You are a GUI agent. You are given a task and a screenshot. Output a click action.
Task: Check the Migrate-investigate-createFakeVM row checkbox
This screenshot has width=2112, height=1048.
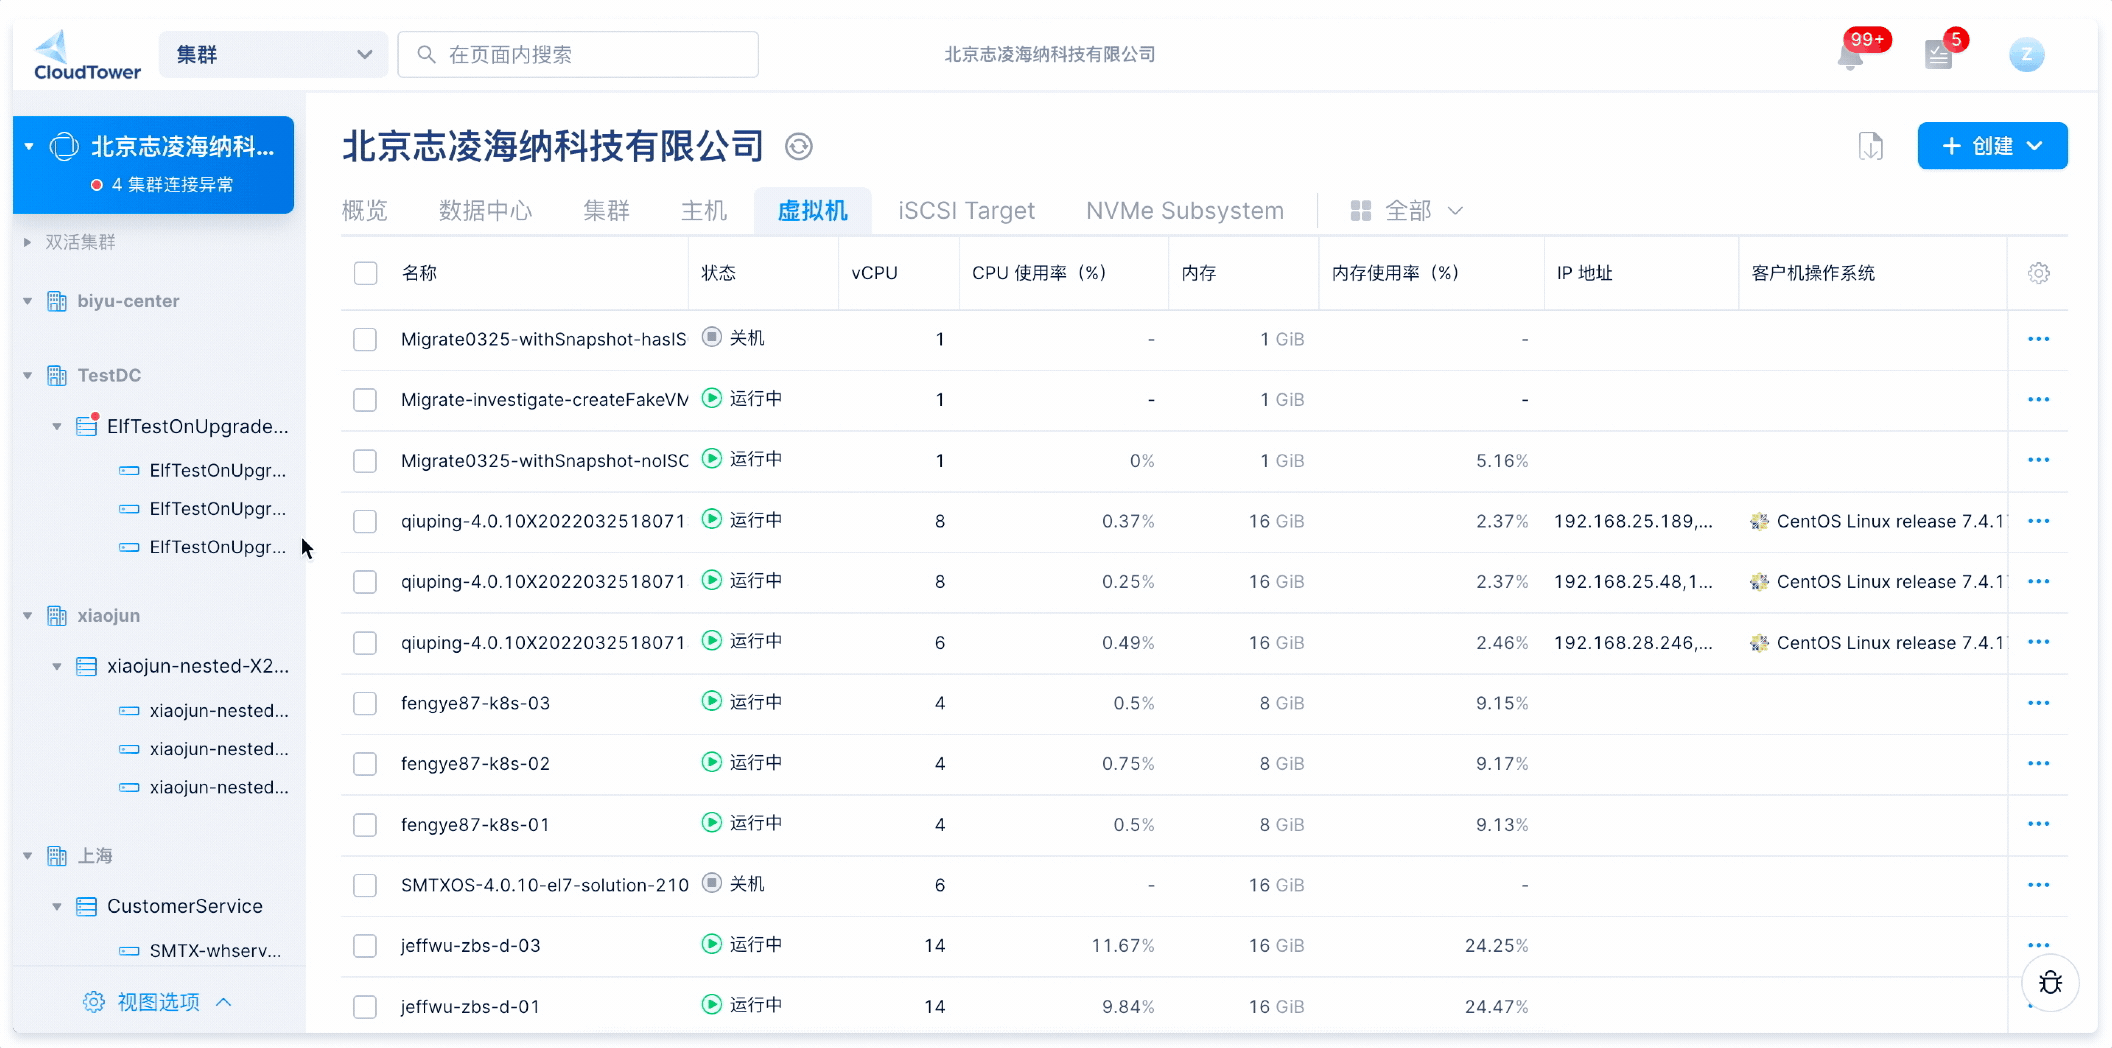click(x=365, y=400)
